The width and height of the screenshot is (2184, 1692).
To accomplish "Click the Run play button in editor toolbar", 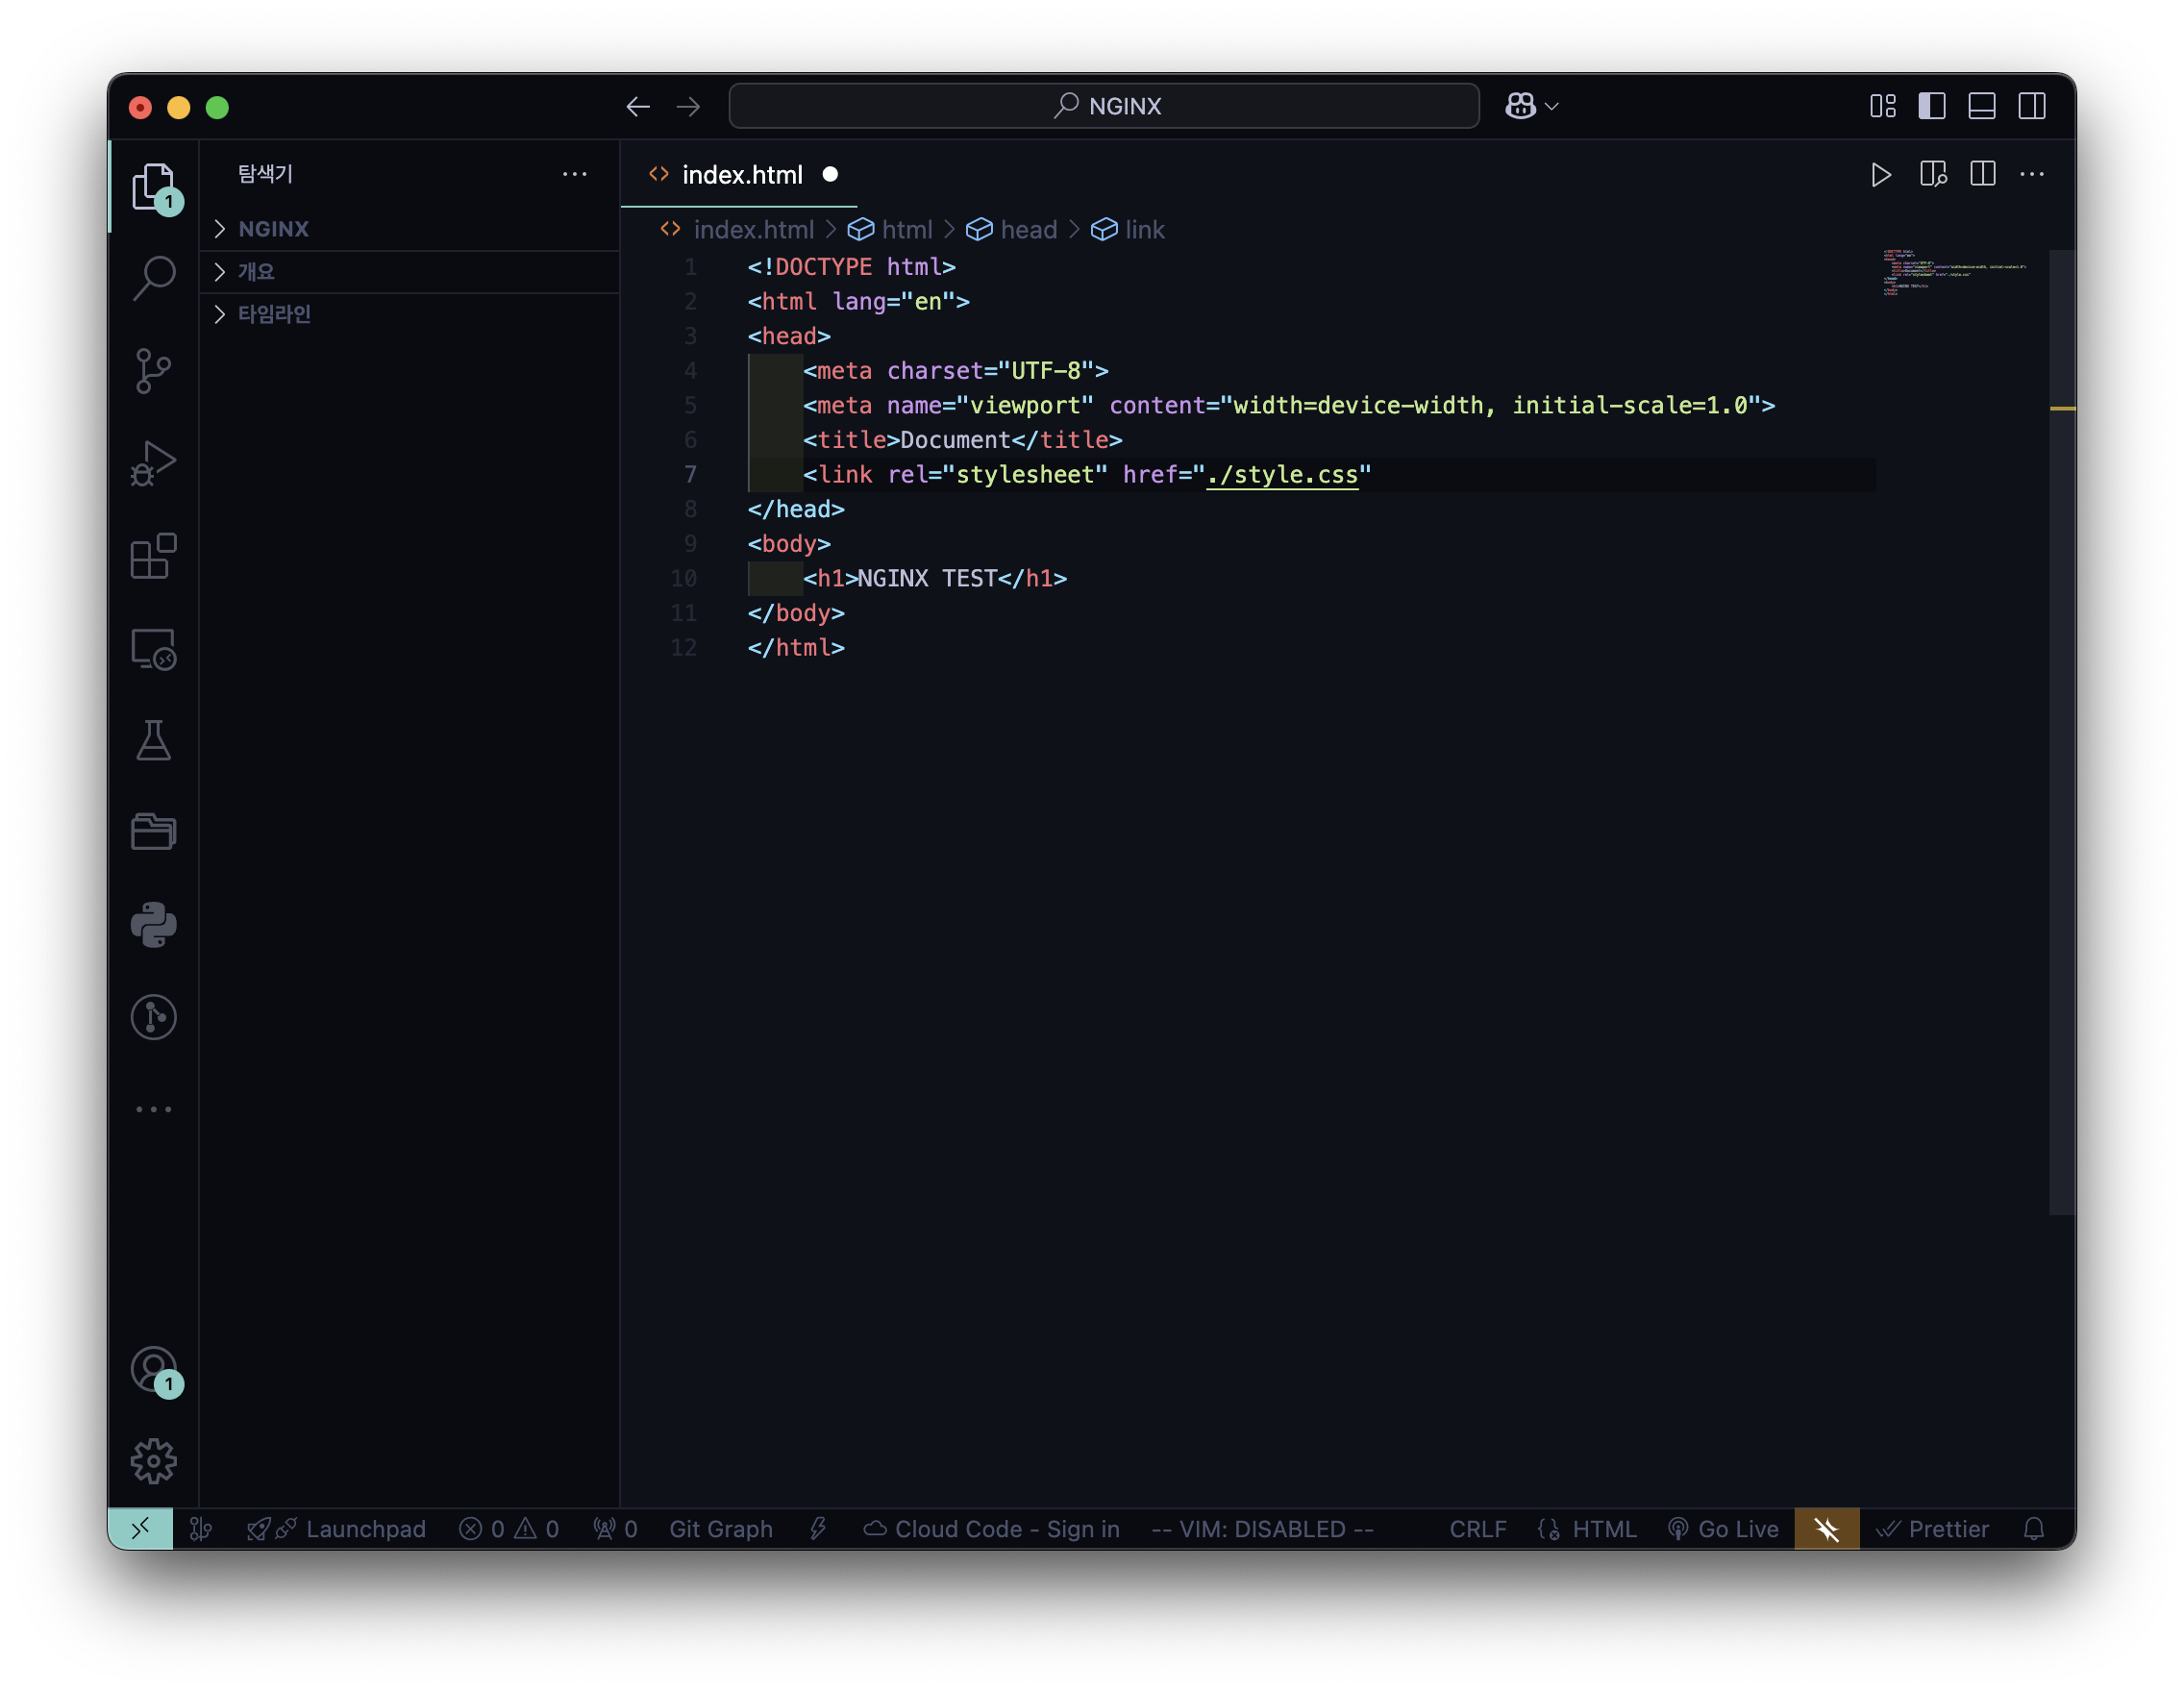I will (1880, 175).
